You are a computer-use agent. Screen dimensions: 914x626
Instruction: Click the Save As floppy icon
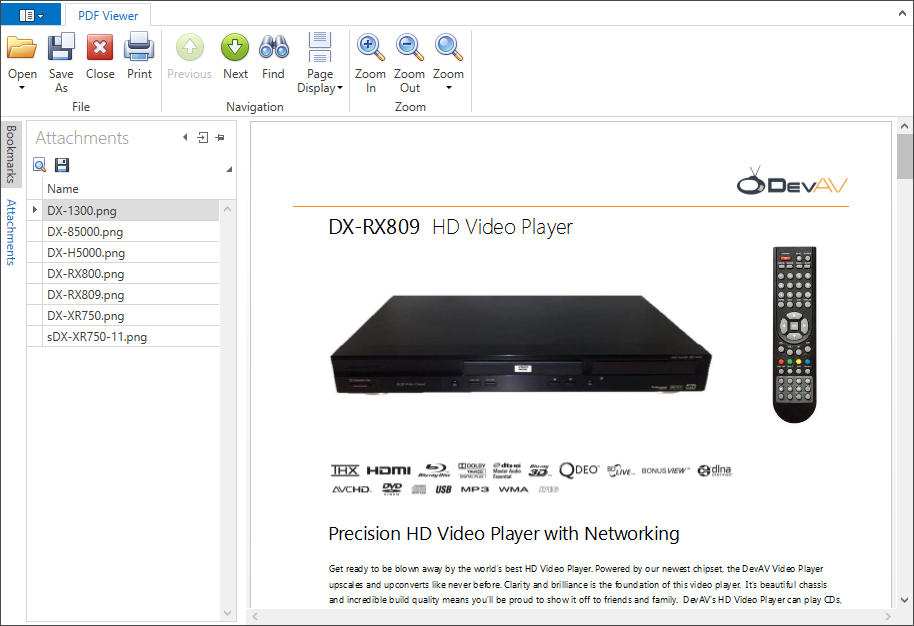(61, 48)
